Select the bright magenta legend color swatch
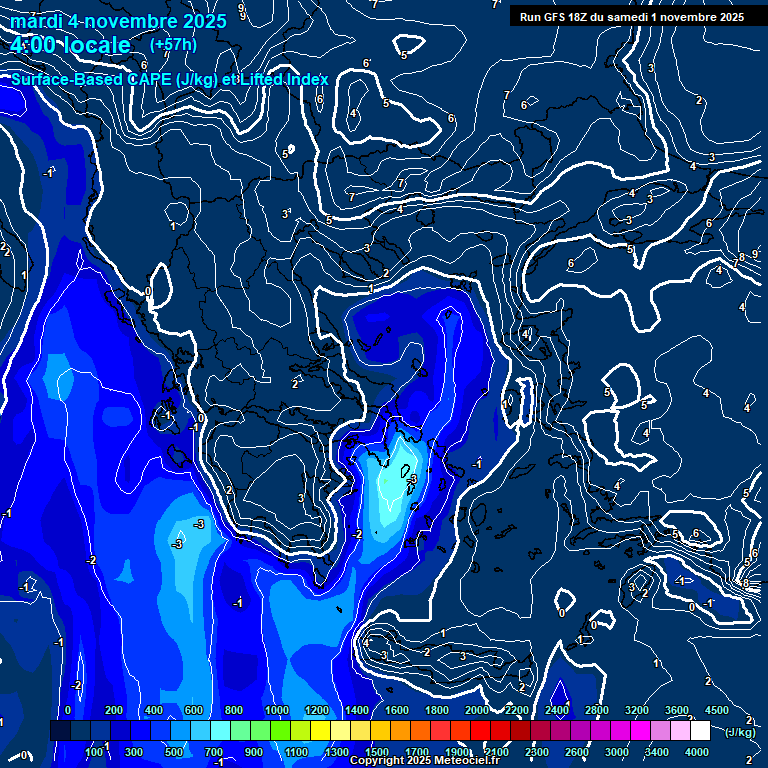The height and width of the screenshot is (768, 768). click(639, 731)
